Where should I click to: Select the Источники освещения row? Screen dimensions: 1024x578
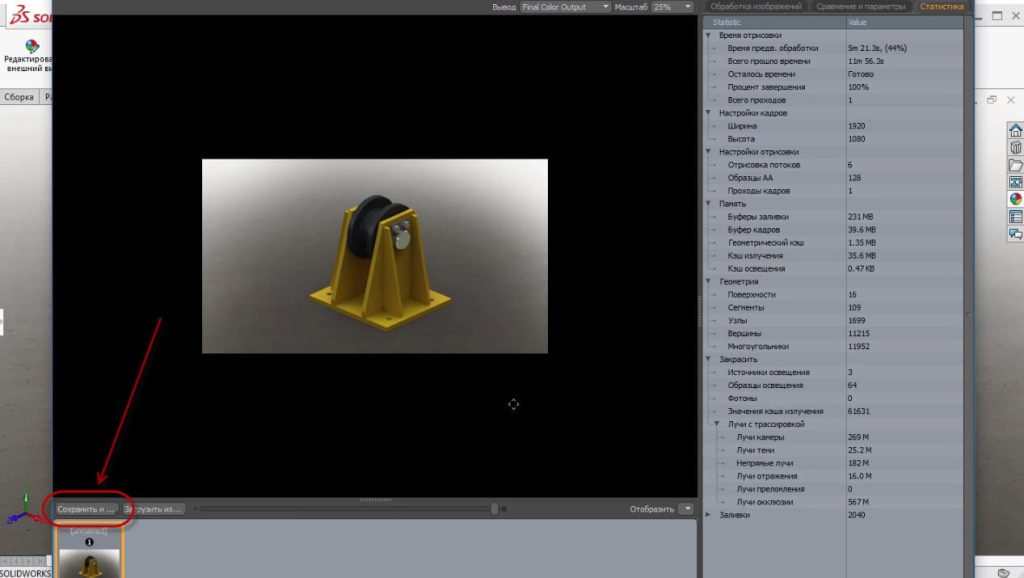[x=833, y=372]
